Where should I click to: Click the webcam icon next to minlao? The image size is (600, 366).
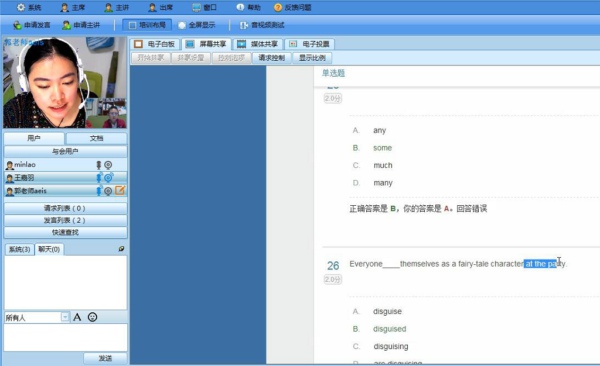tap(108, 165)
